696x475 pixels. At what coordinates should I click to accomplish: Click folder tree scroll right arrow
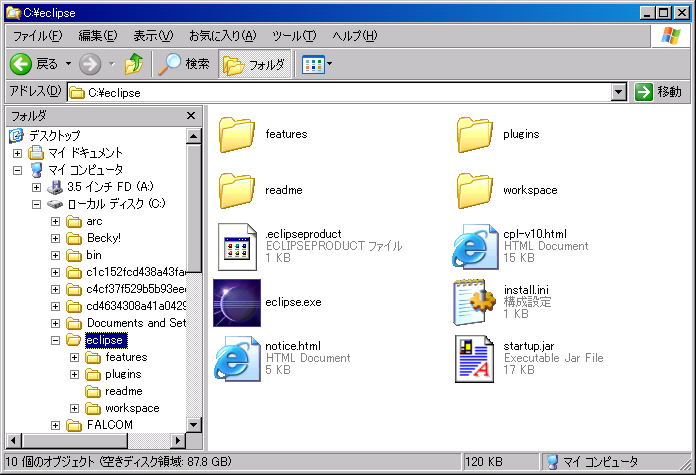pyautogui.click(x=178, y=440)
